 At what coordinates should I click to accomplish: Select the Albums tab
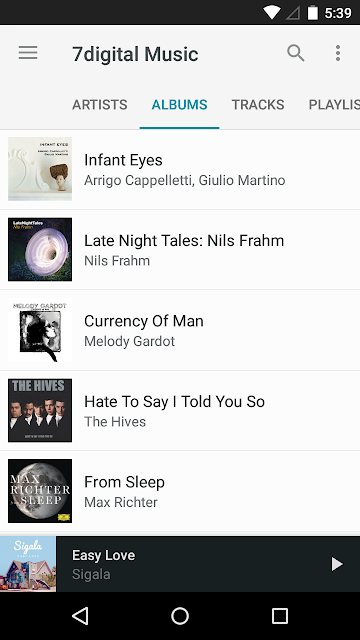pyautogui.click(x=180, y=105)
